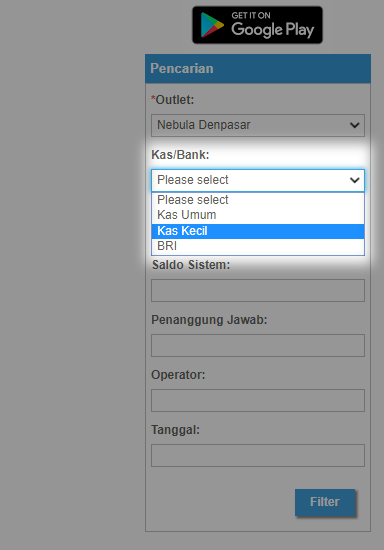Click the Pencarian panel header
This screenshot has height=550, width=384.
click(258, 68)
